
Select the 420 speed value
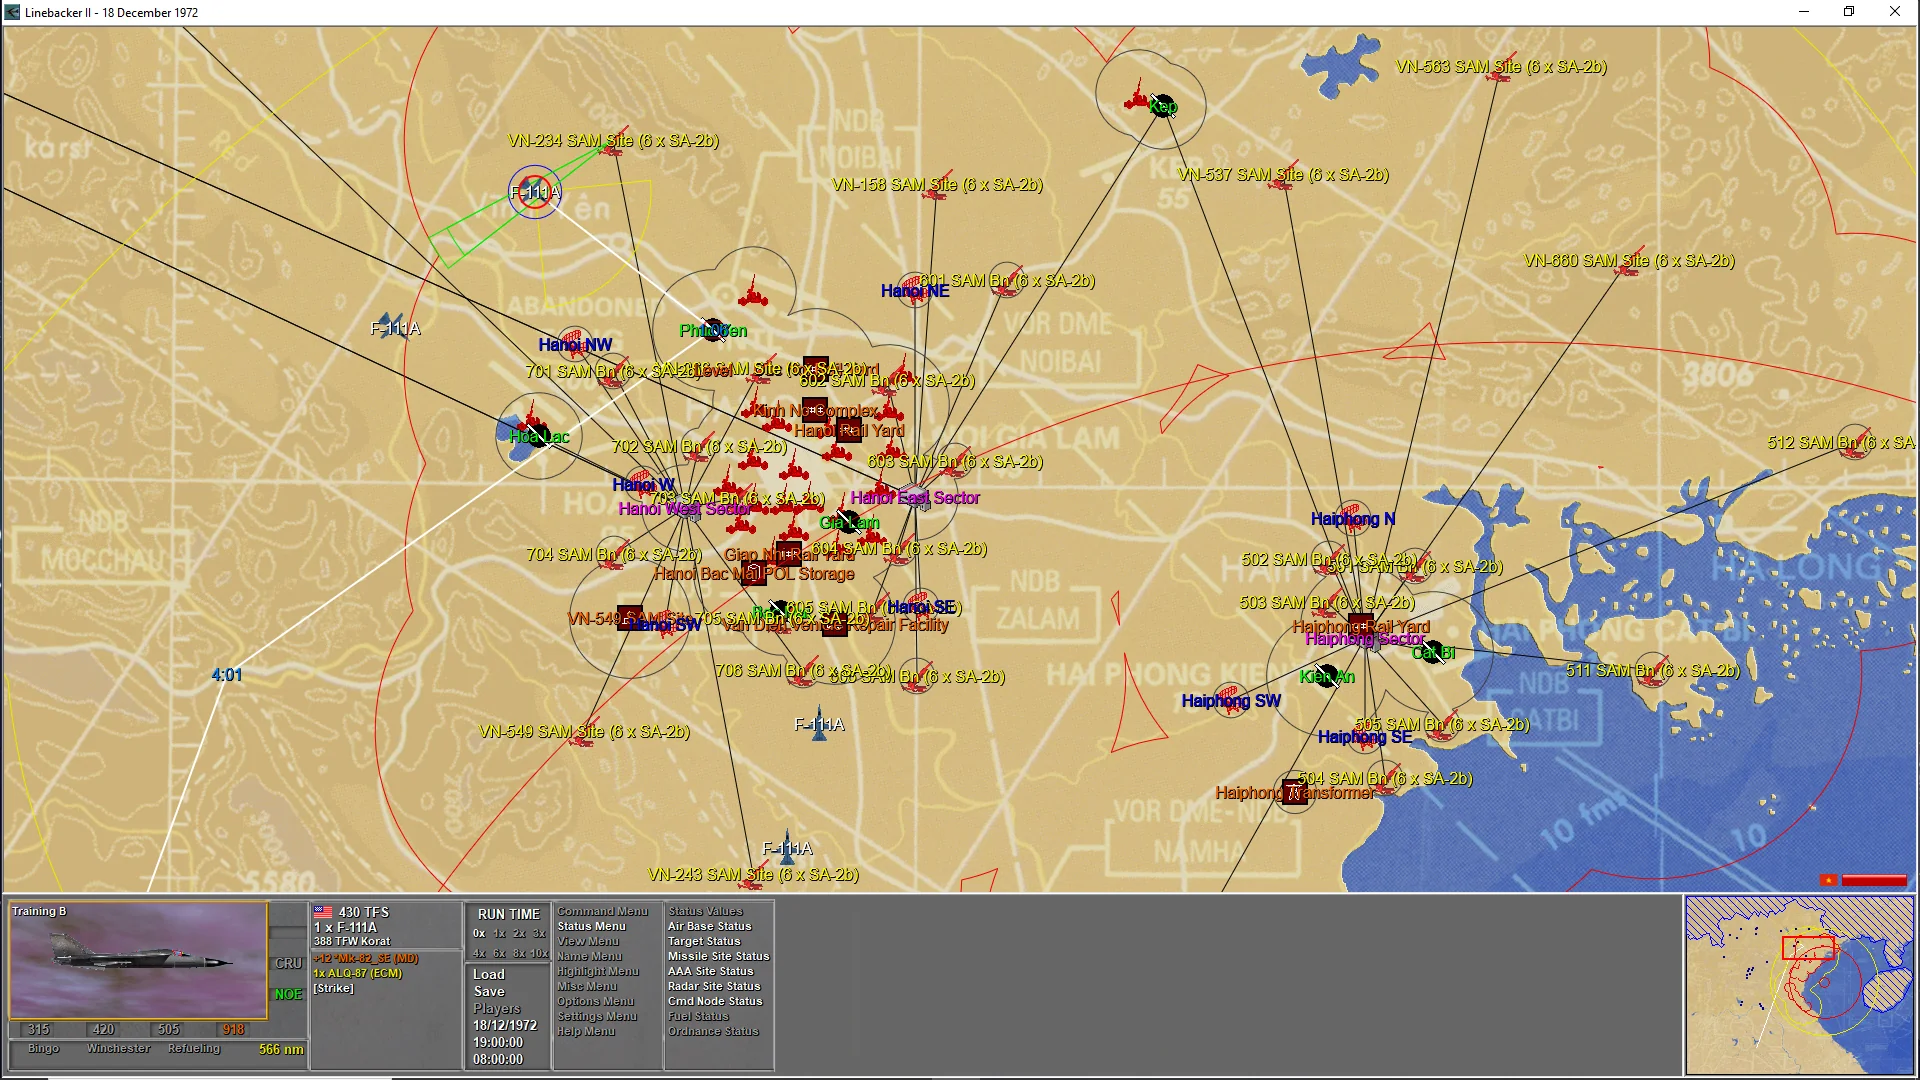(103, 1029)
